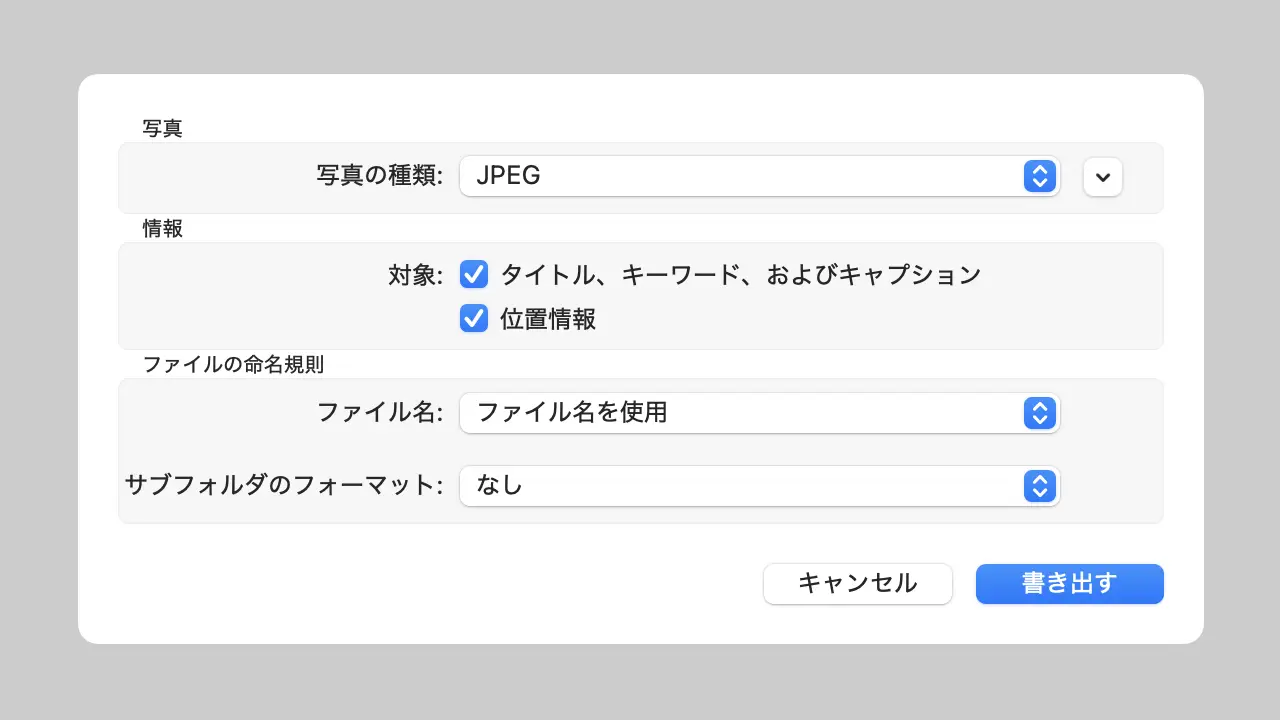Screen dimensions: 1280x720
Task: Click the 写真 section heading
Action: 162,128
